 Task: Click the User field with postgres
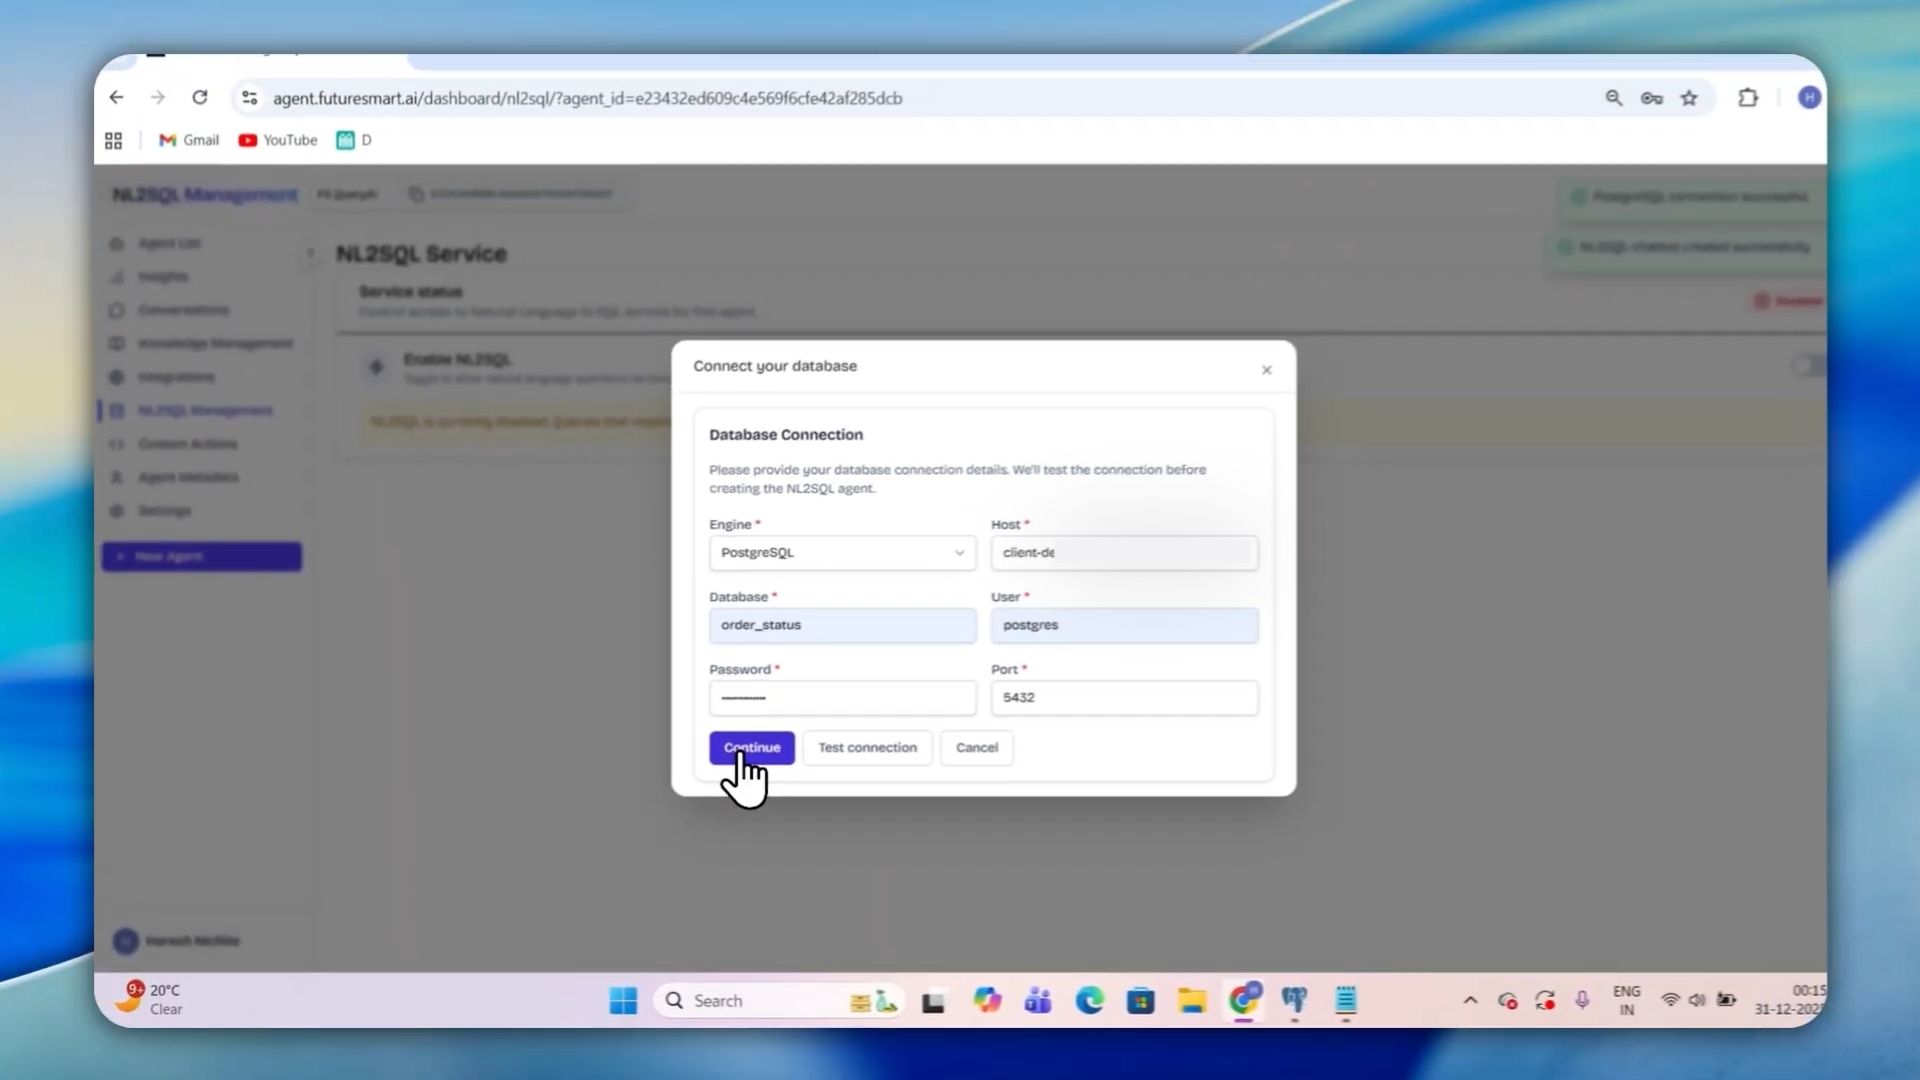pyautogui.click(x=1124, y=625)
